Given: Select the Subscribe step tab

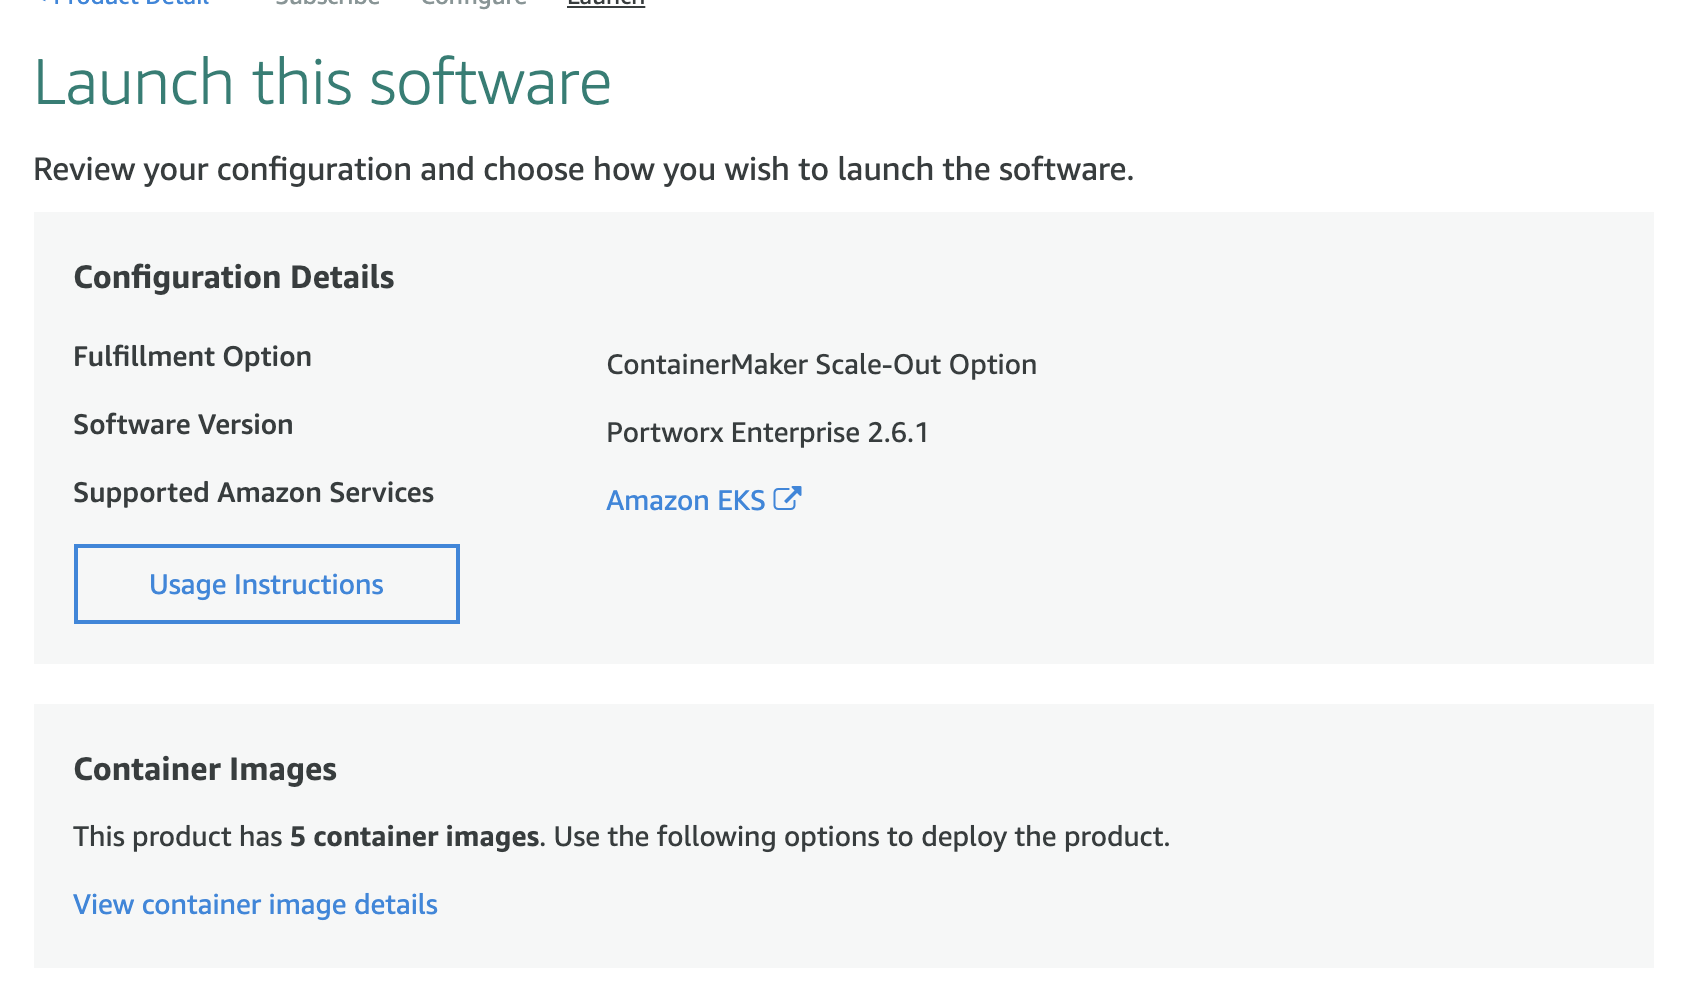Looking at the screenshot, I should coord(327,3).
